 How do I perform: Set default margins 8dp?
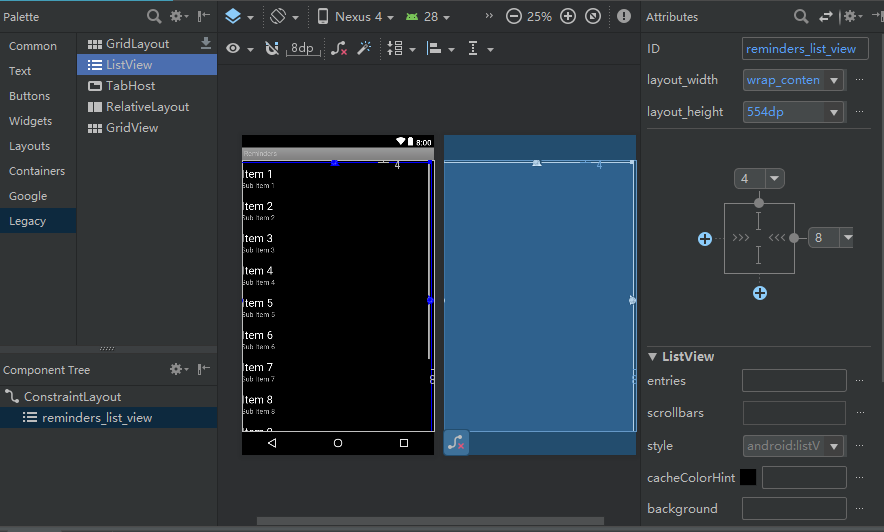coord(303,49)
